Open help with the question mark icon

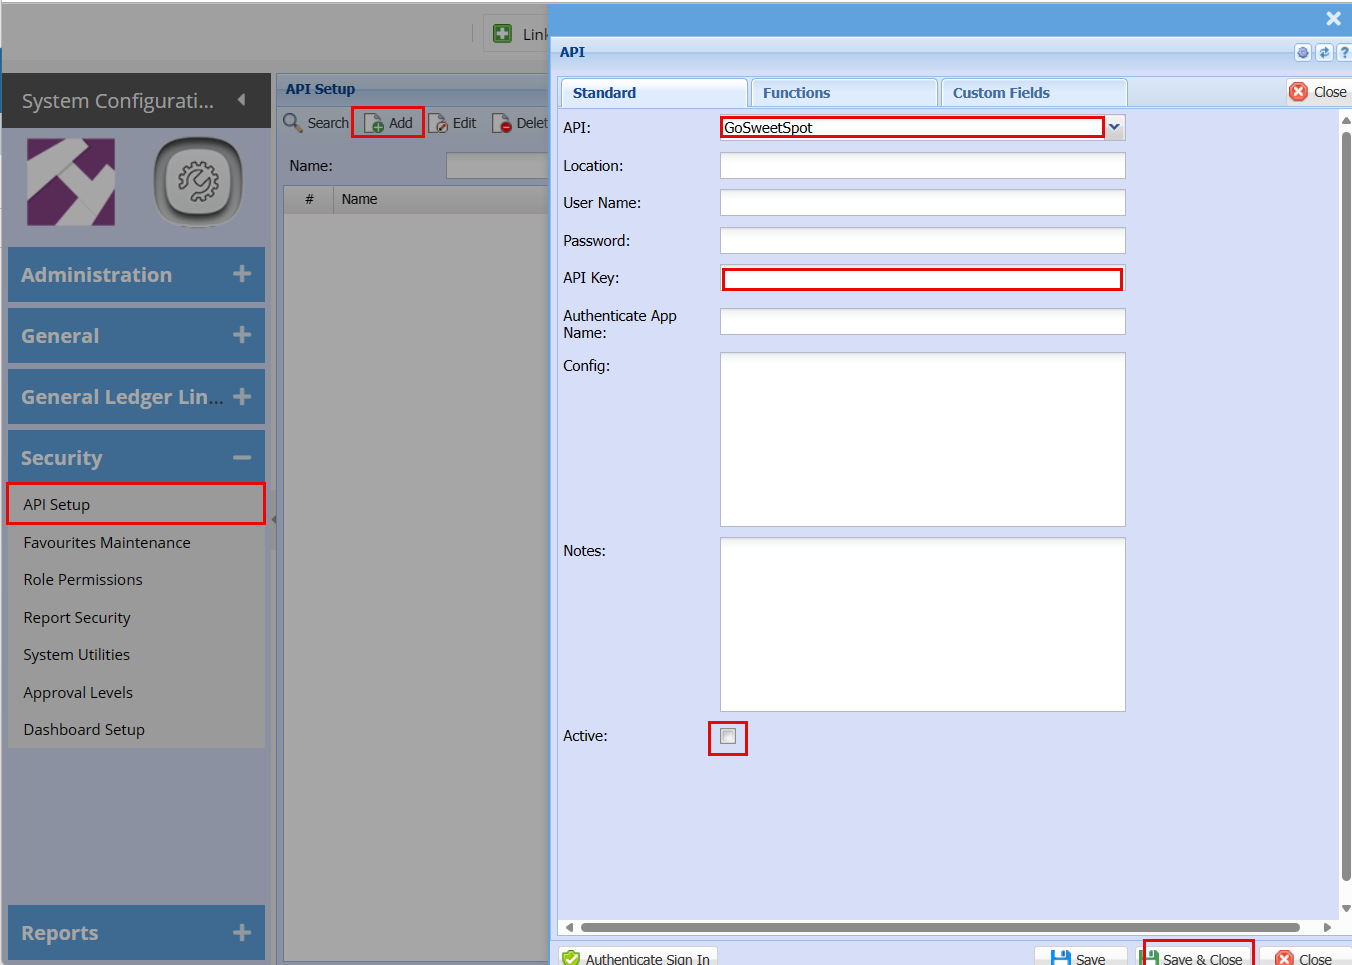(1344, 53)
